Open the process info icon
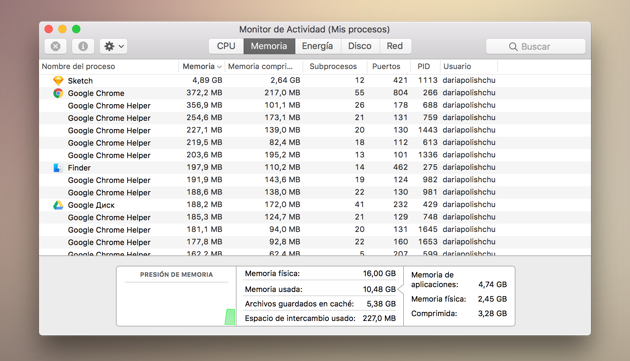Image resolution: width=630 pixels, height=361 pixels. point(83,46)
